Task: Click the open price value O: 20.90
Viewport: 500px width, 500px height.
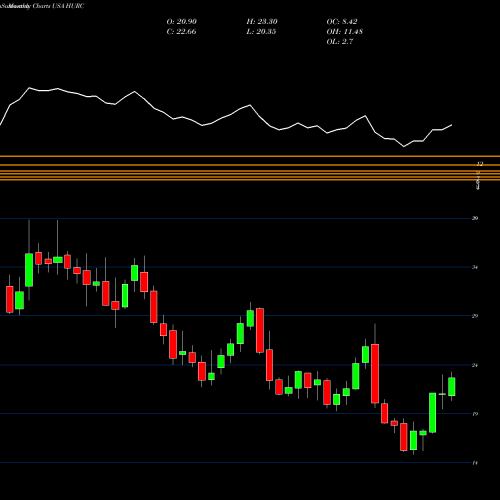Action: tap(182, 22)
